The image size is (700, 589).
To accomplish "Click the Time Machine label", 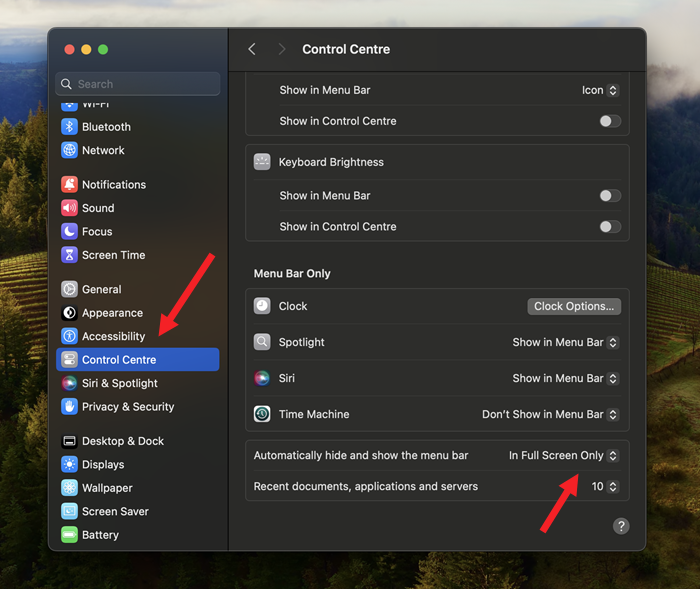I will 314,414.
